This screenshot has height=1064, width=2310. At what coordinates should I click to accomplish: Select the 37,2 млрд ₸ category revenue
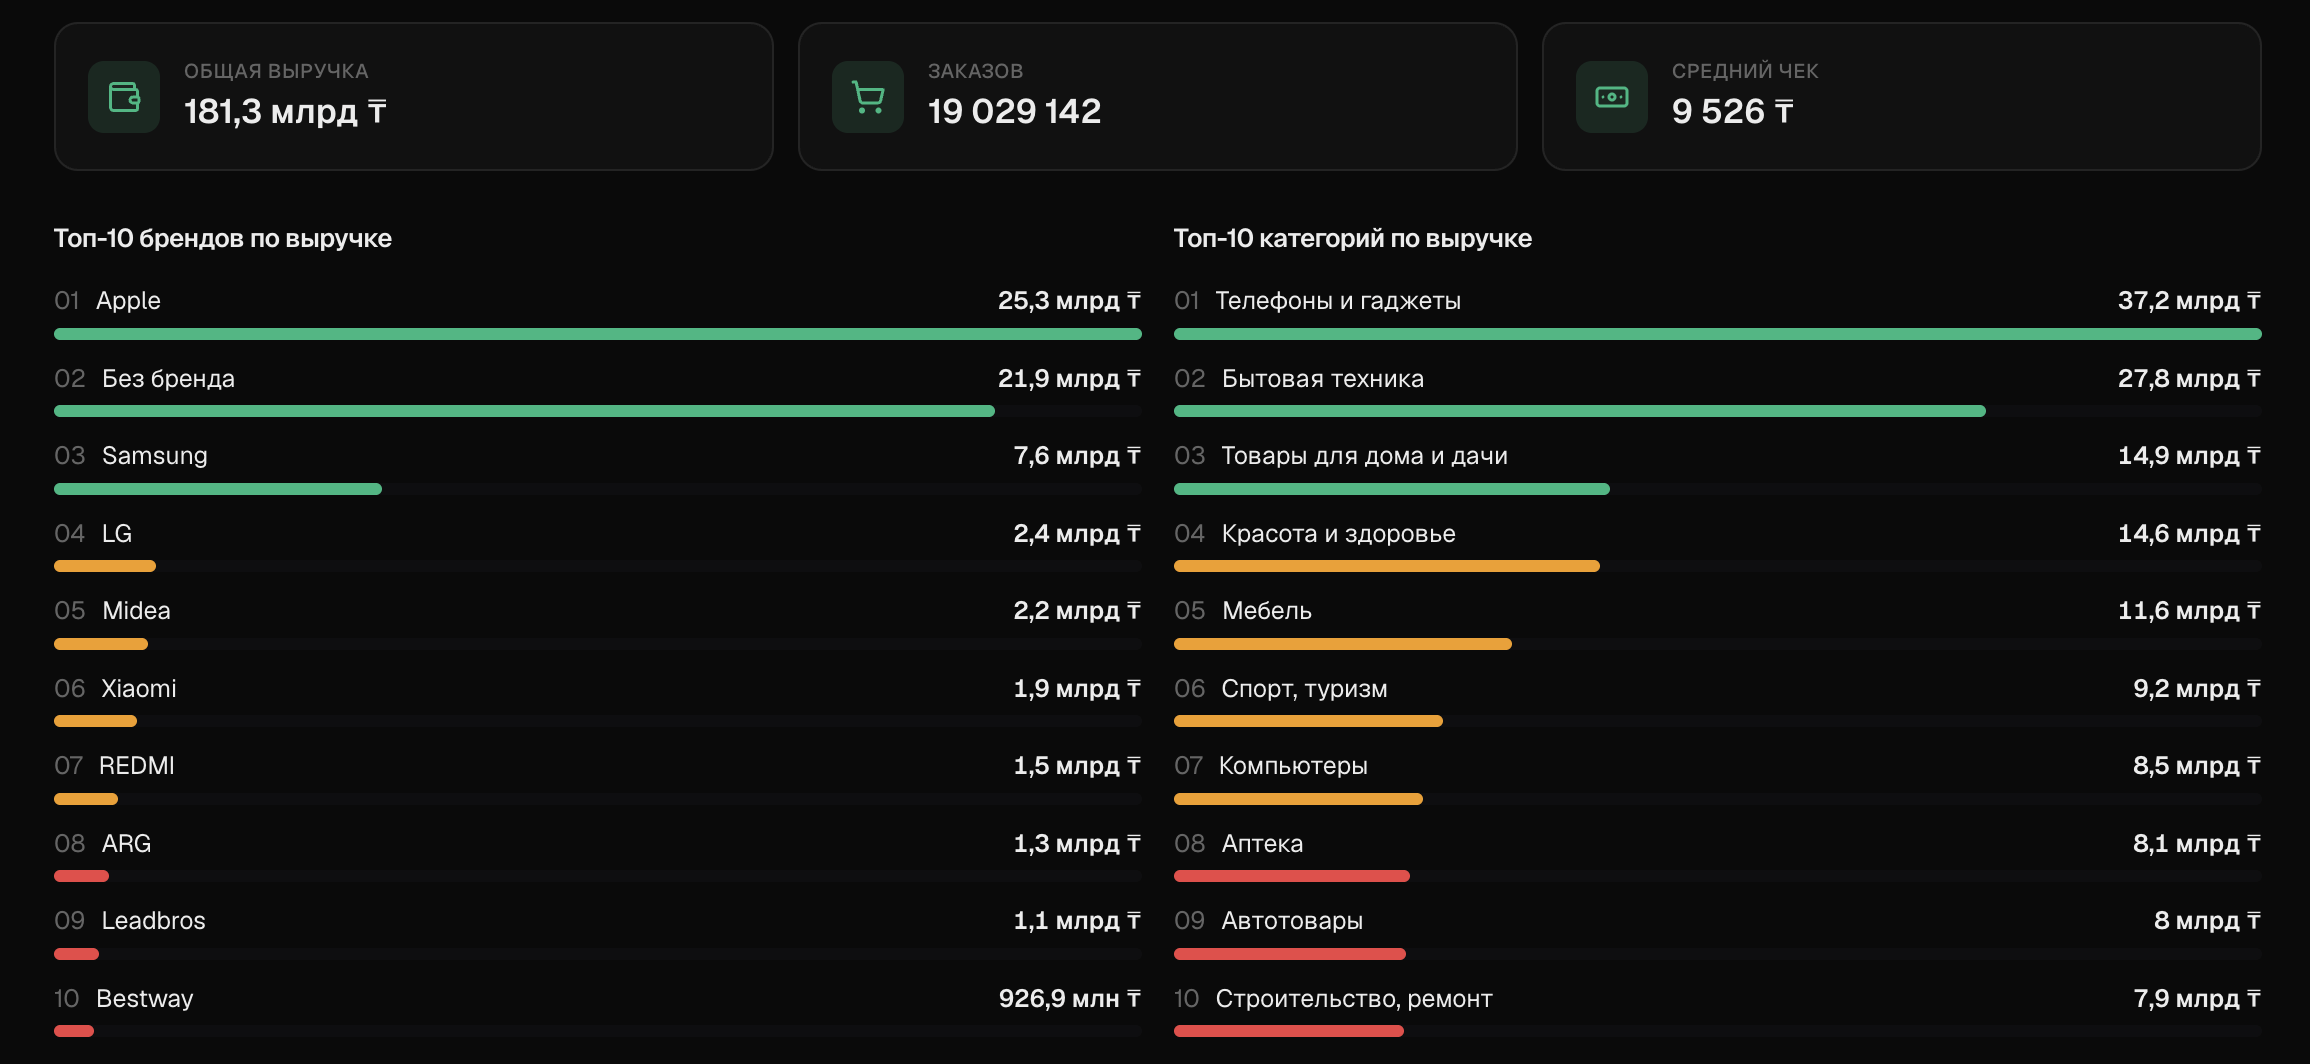(2189, 300)
